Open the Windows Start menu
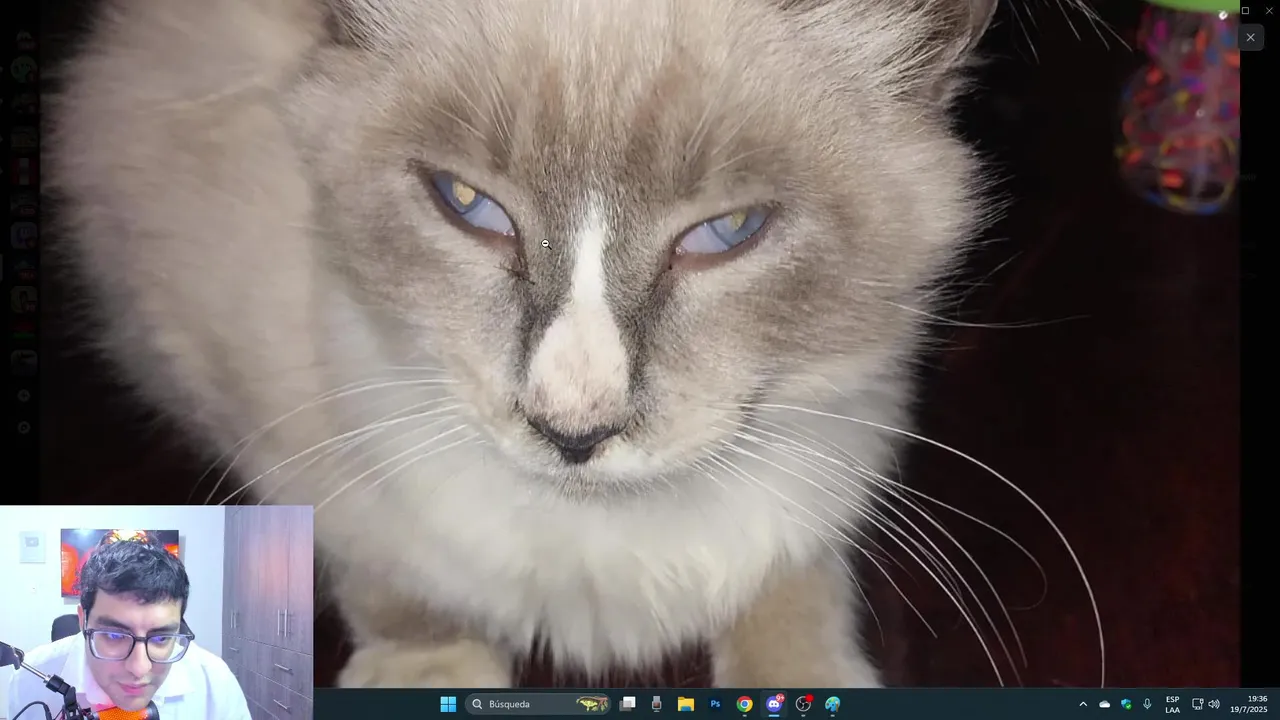The height and width of the screenshot is (720, 1280). pyautogui.click(x=448, y=704)
